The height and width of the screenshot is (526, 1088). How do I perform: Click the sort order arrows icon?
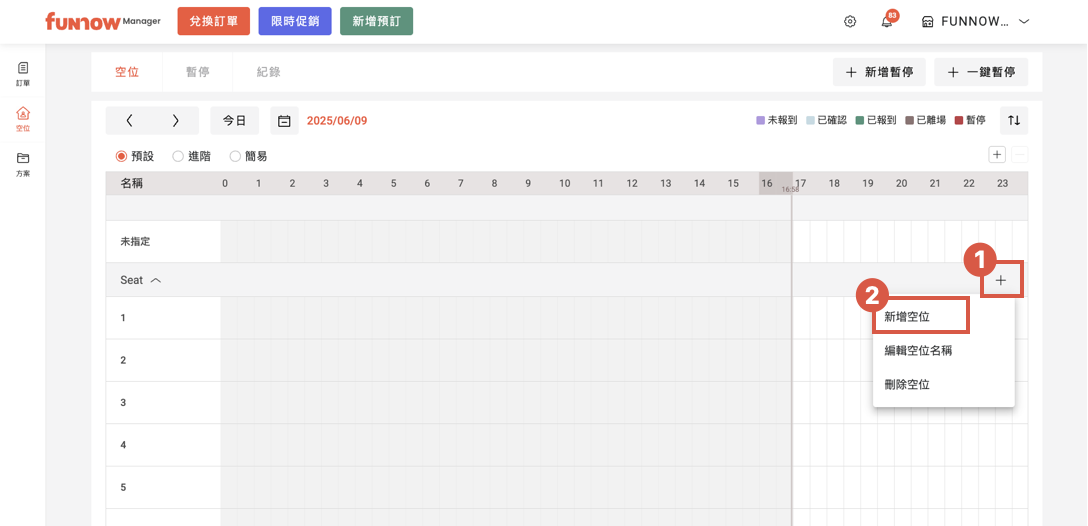(x=1013, y=121)
